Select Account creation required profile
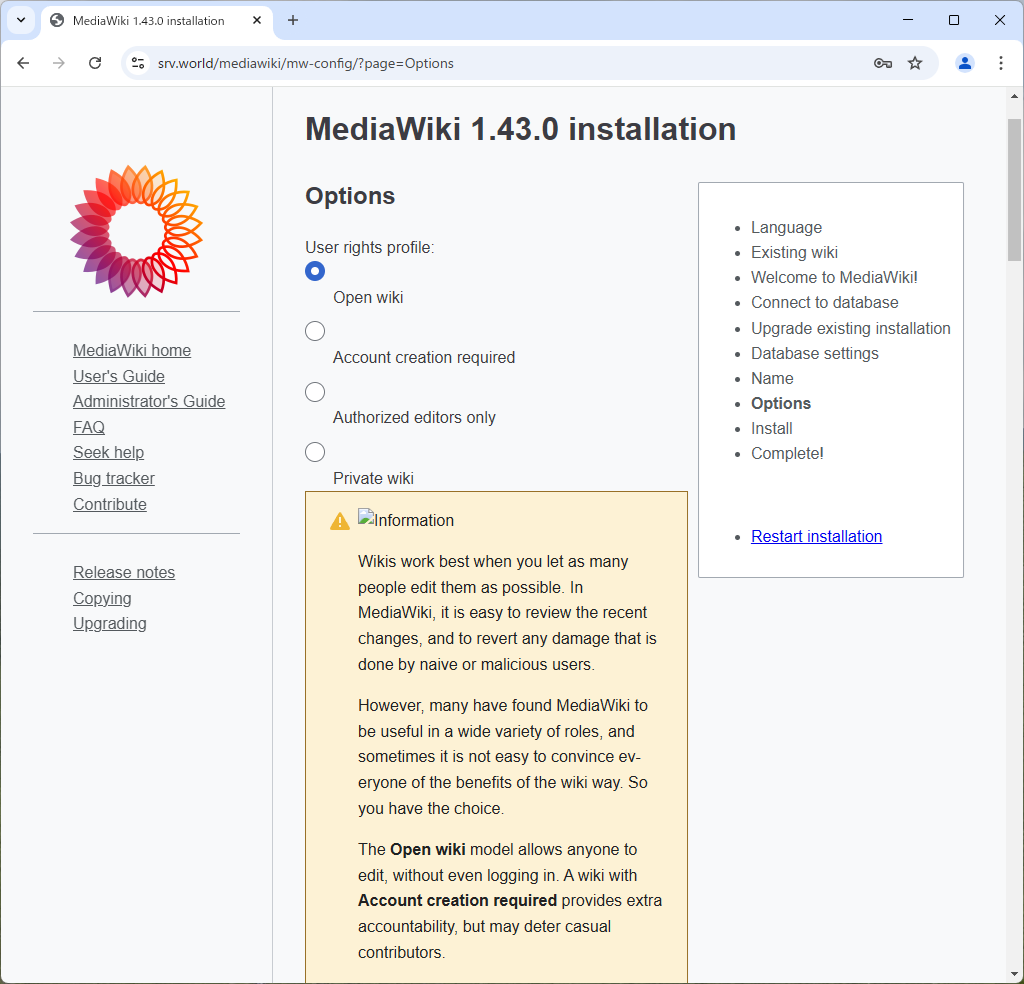This screenshot has height=984, width=1024. [x=315, y=331]
